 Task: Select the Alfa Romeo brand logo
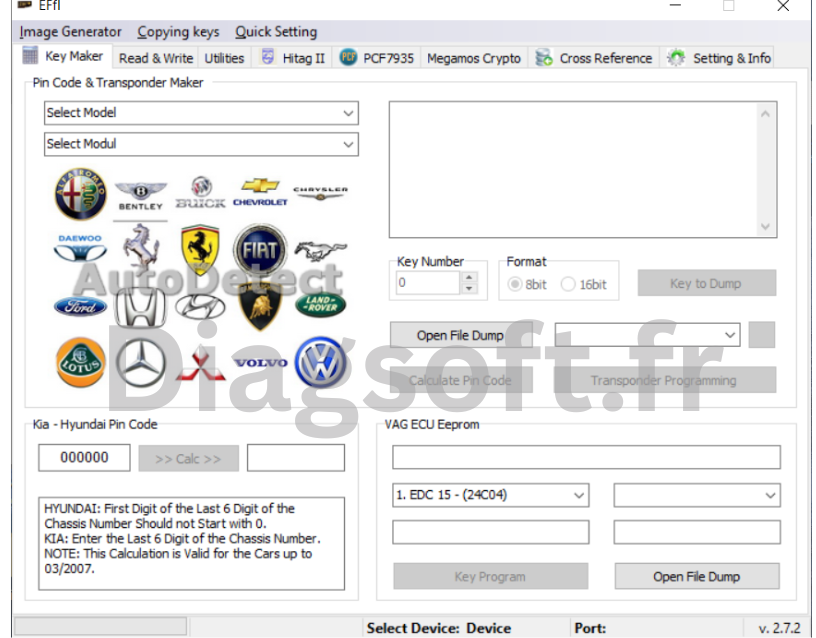point(81,194)
